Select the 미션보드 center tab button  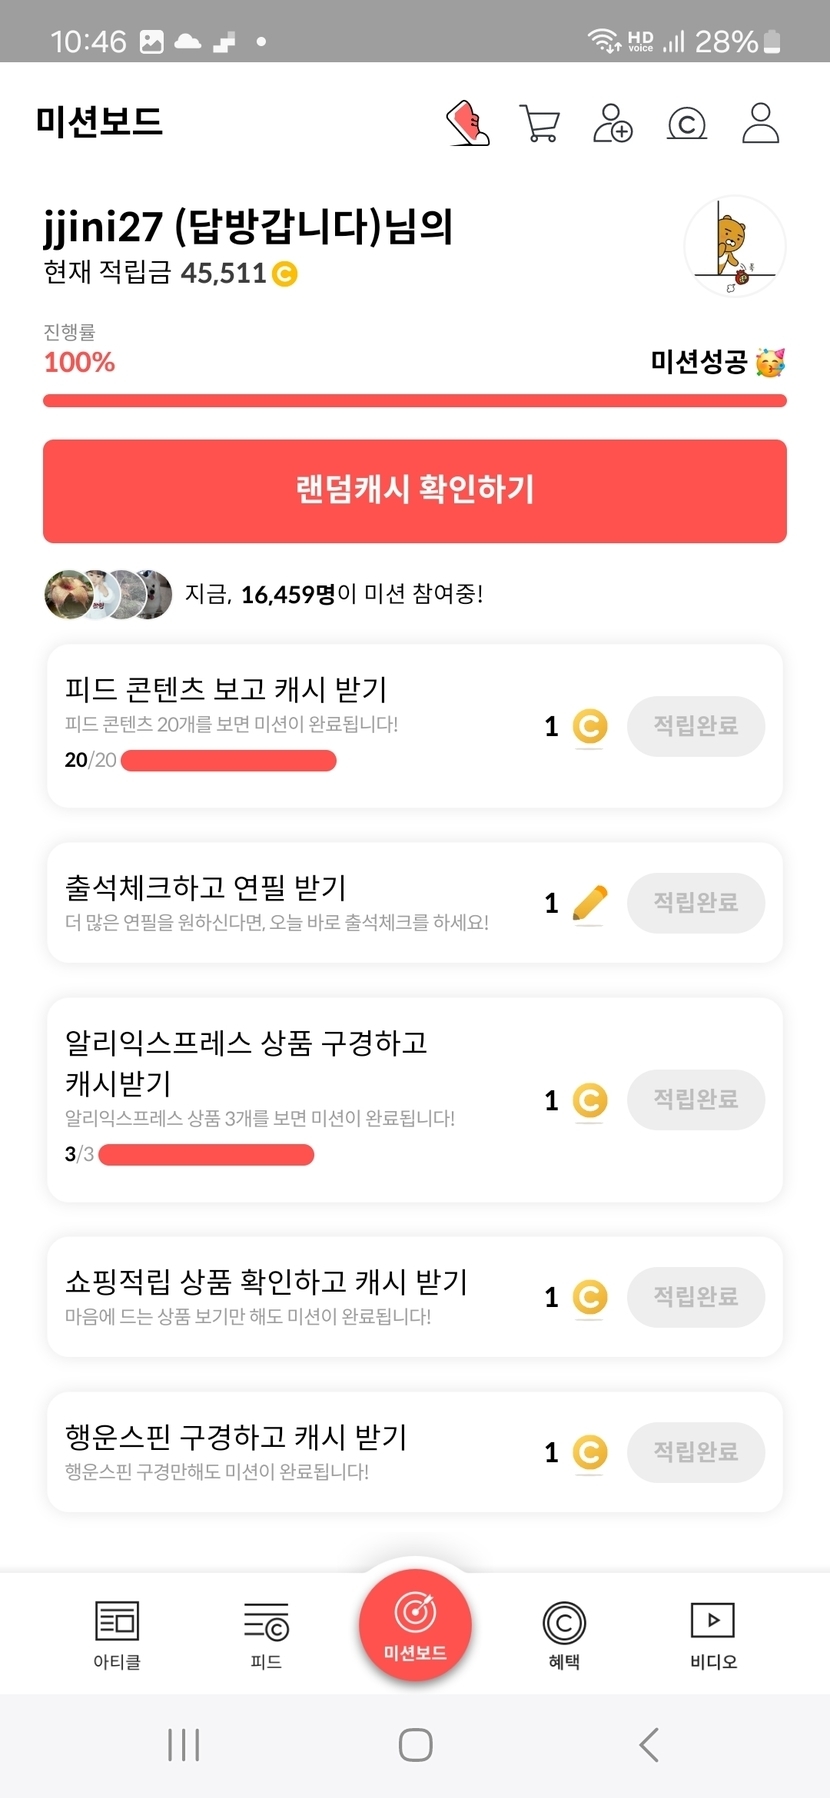click(x=415, y=1625)
